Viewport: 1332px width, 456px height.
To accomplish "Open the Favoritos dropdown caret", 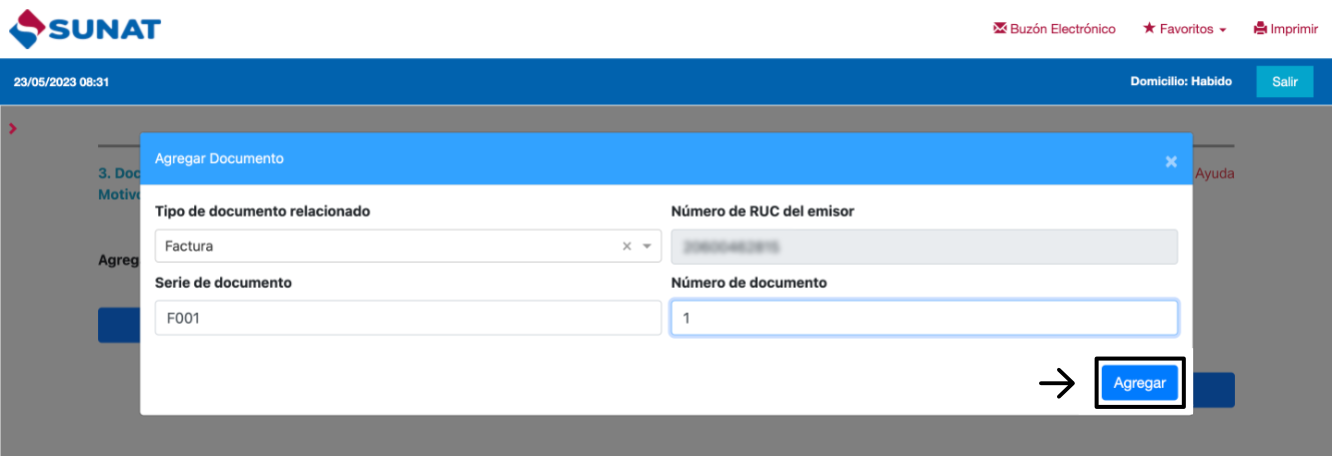I will coord(1223,30).
